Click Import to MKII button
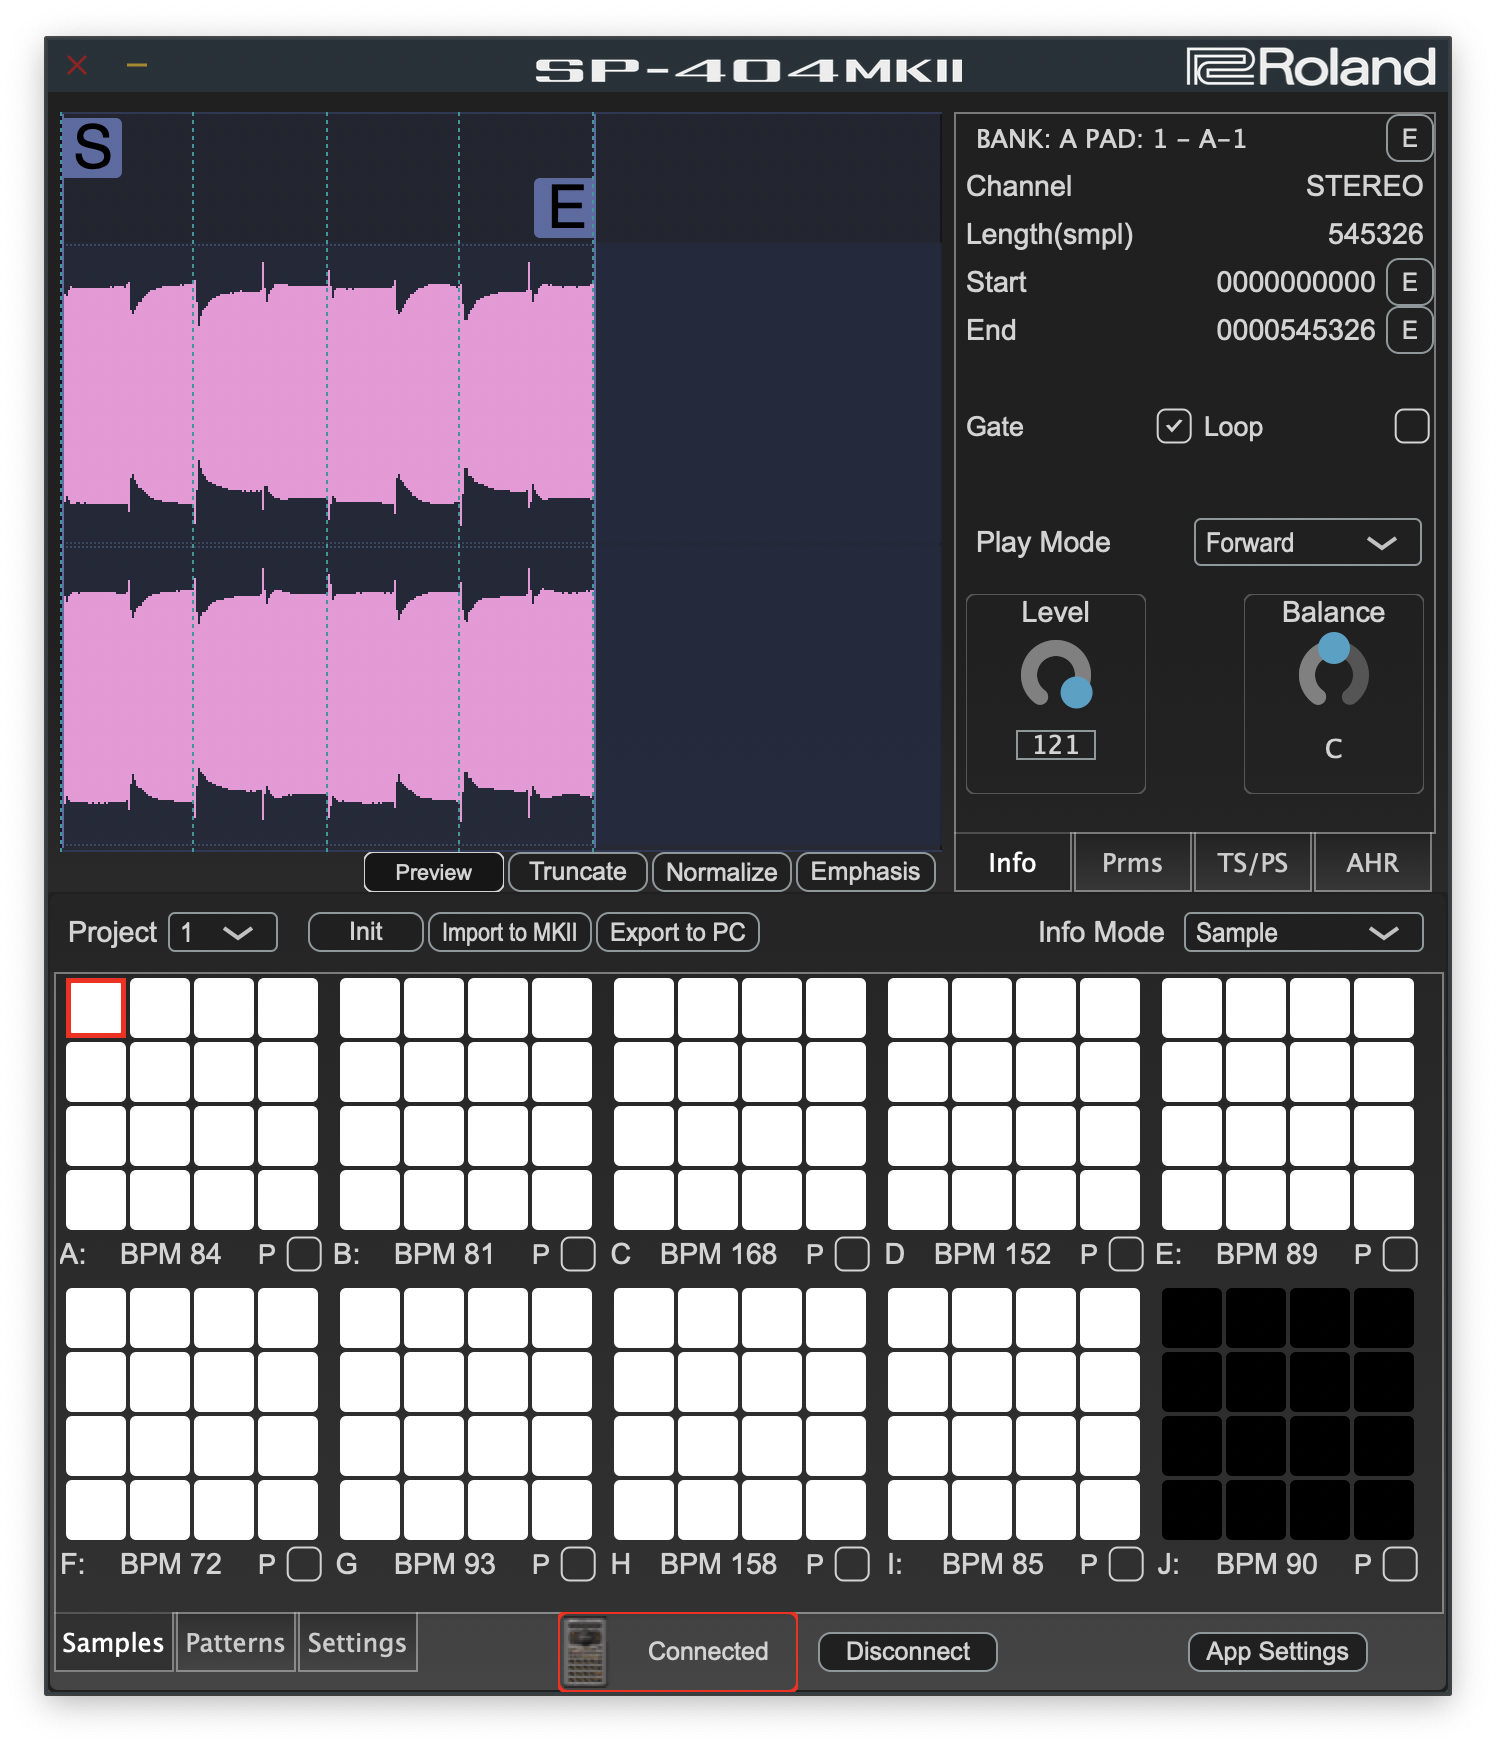Image resolution: width=1496 pixels, height=1748 pixels. [510, 932]
